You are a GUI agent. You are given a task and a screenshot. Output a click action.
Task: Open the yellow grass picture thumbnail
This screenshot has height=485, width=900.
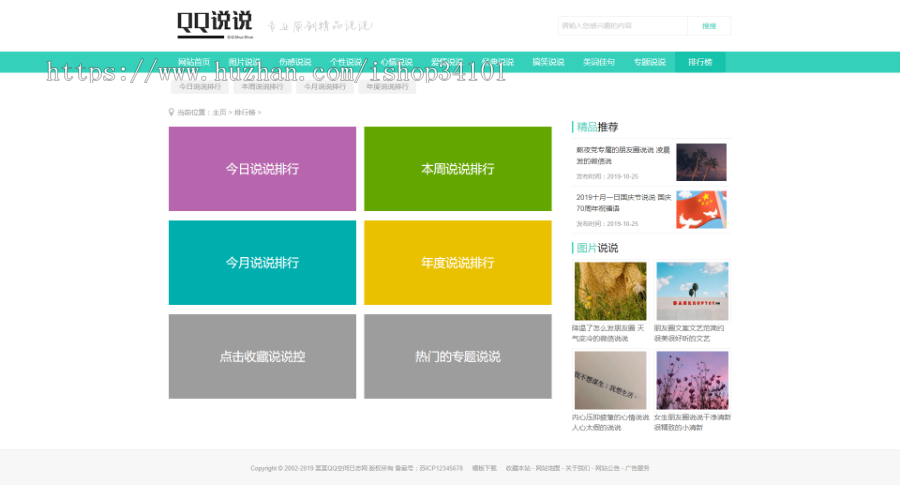coord(610,291)
